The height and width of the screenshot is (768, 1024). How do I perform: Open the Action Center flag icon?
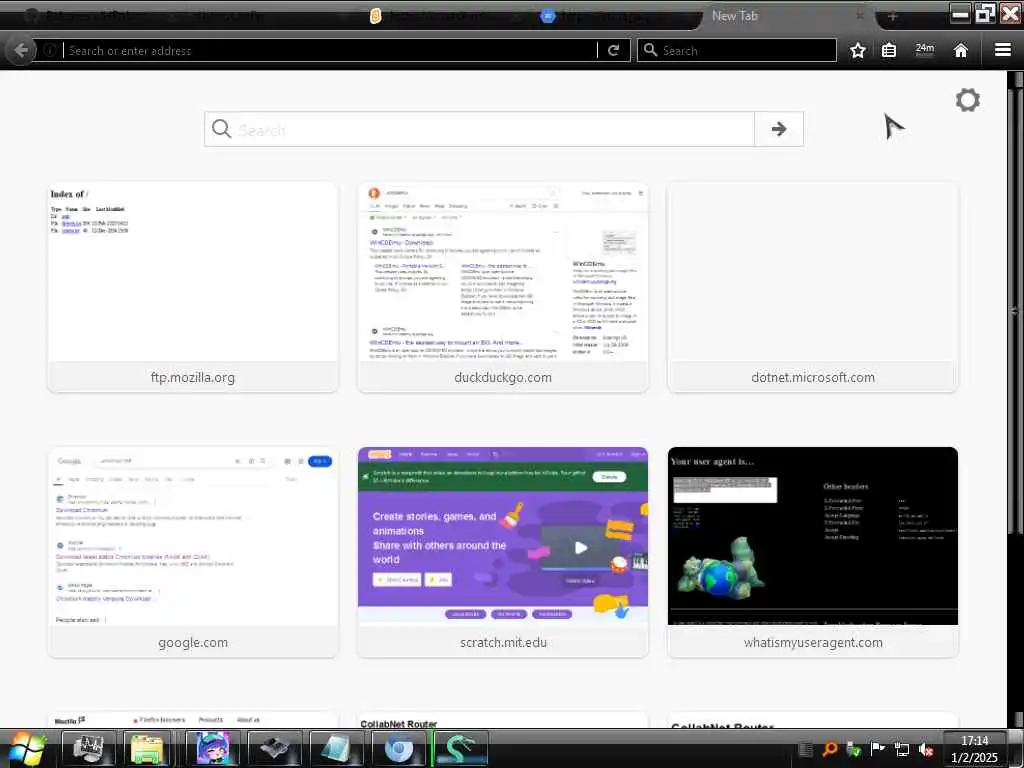[x=877, y=749]
